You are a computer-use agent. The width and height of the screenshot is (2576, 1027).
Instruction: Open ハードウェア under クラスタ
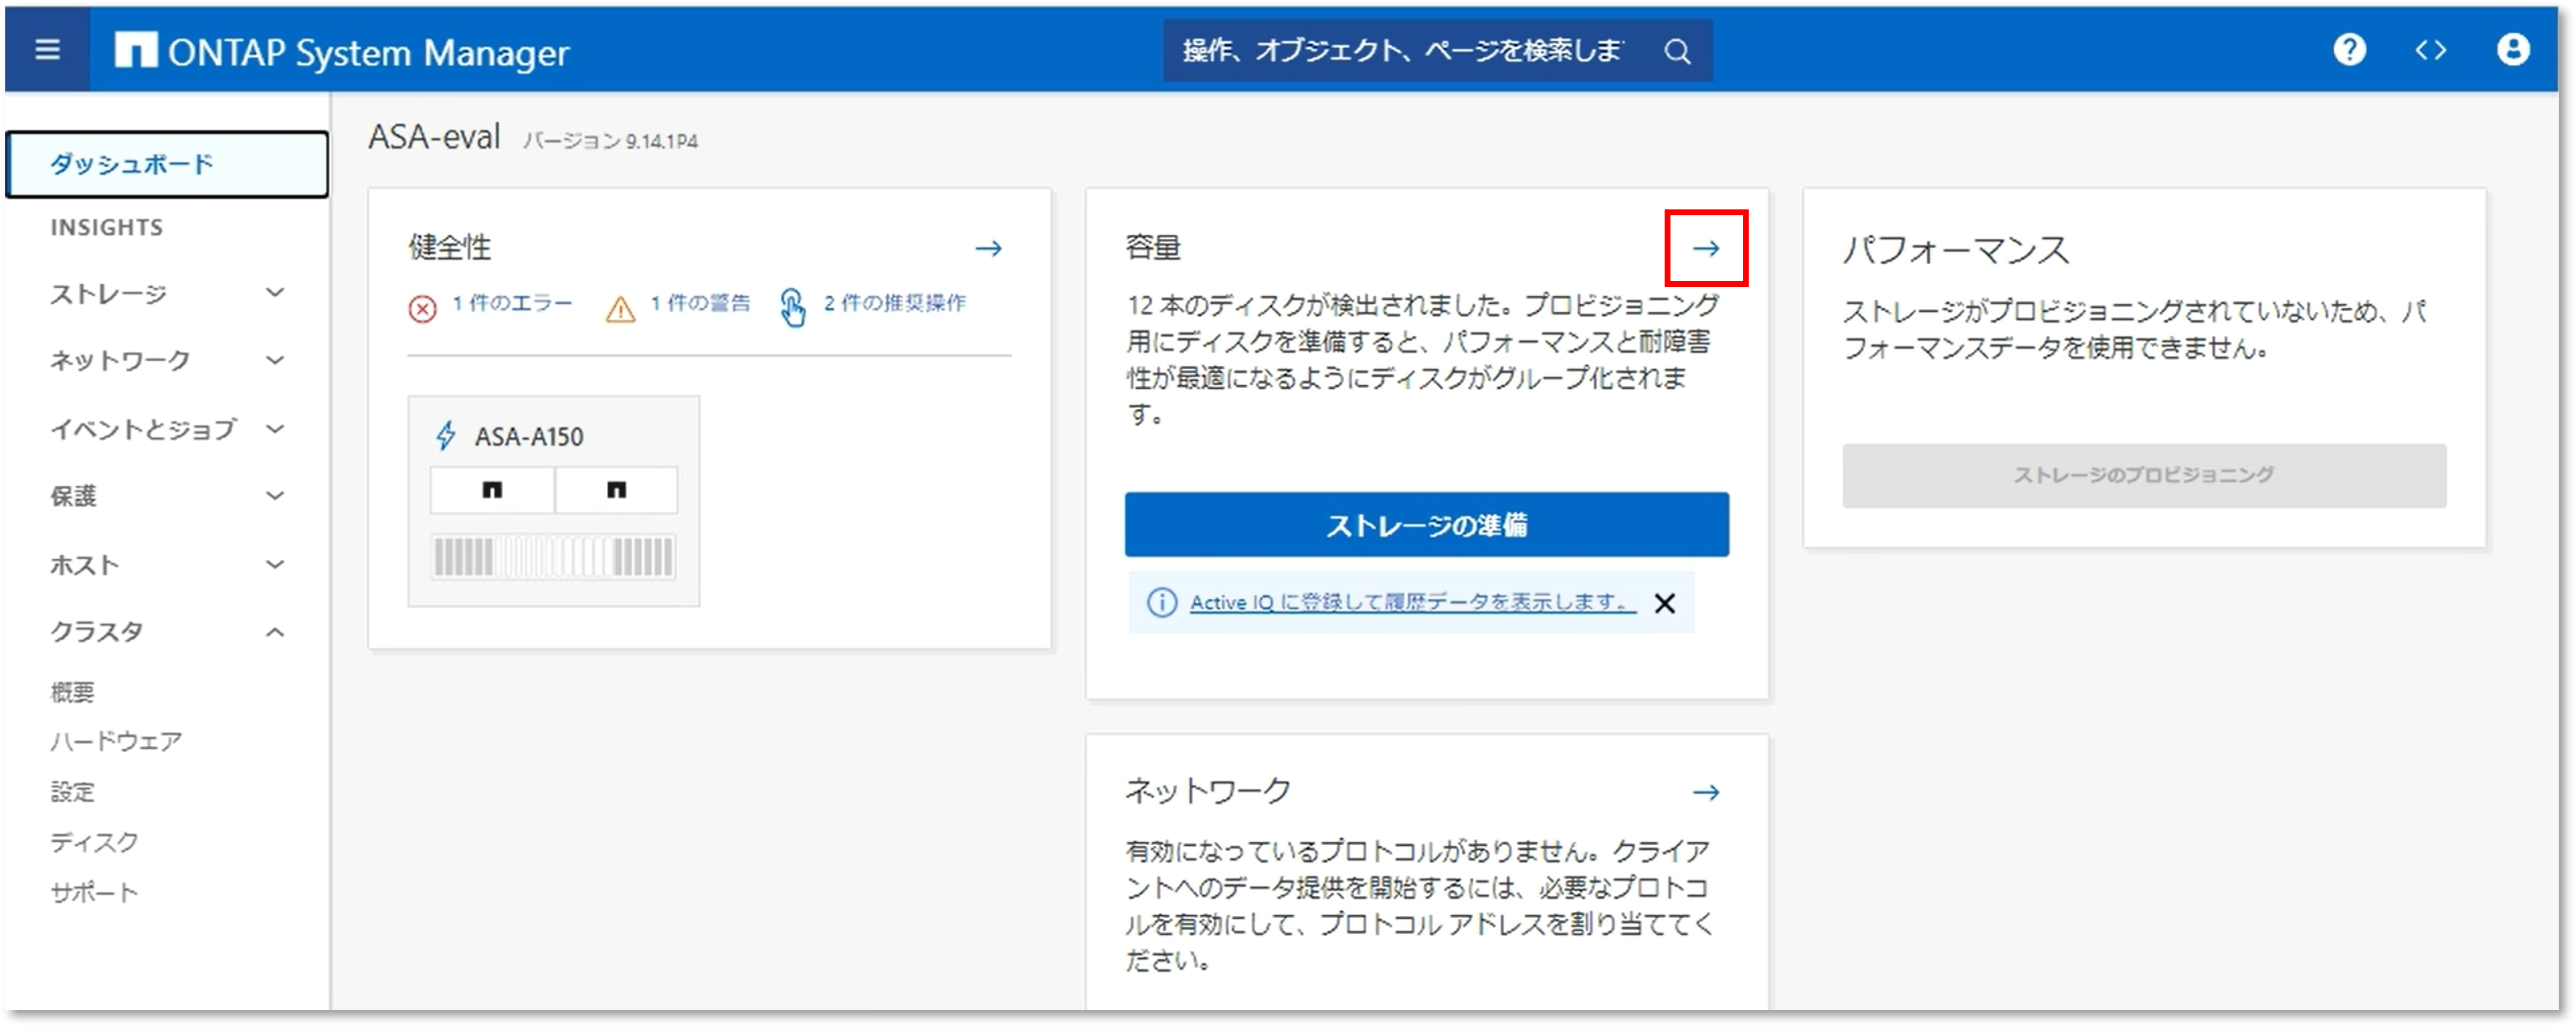tap(117, 741)
